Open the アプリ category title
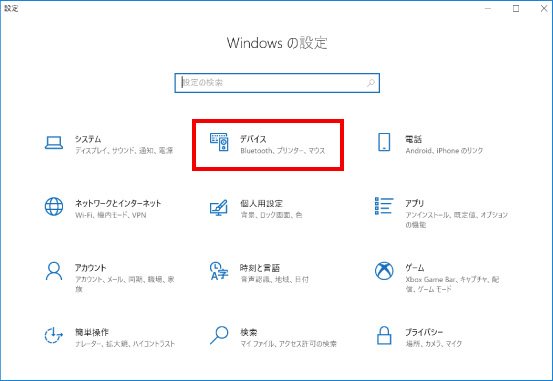Screen dimensions: 553x381 pos(414,203)
